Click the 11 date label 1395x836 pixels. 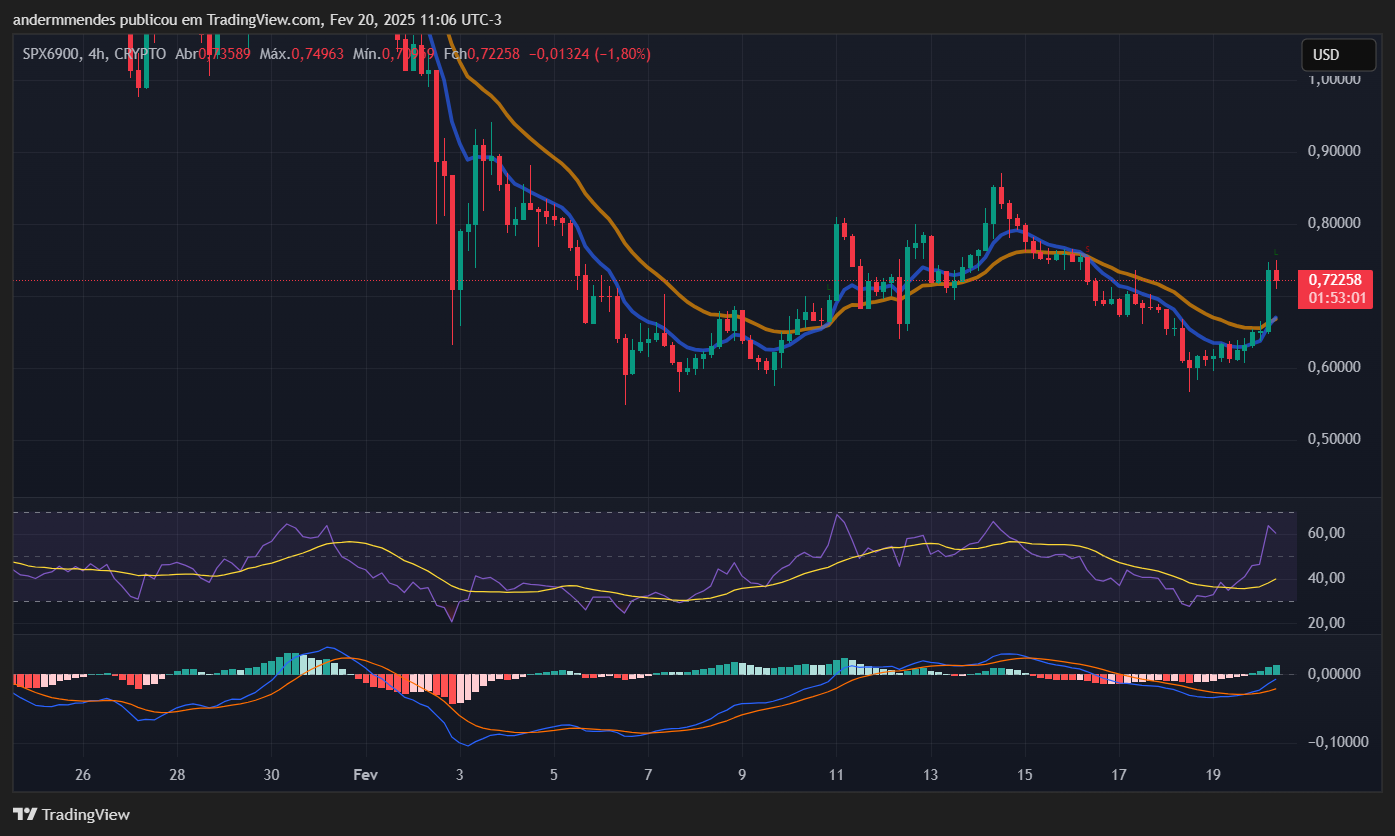tap(836, 775)
